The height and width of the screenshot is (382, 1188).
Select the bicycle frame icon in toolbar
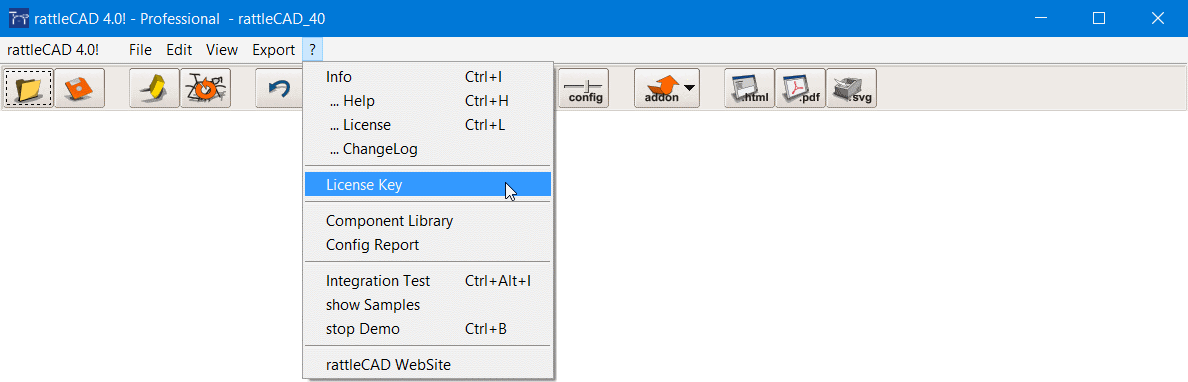[205, 88]
